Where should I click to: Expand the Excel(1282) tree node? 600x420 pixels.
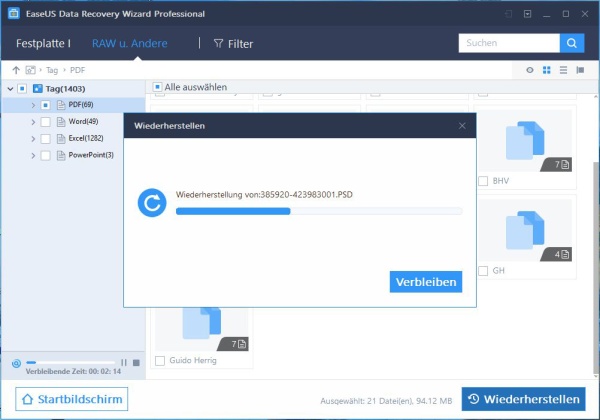point(33,139)
